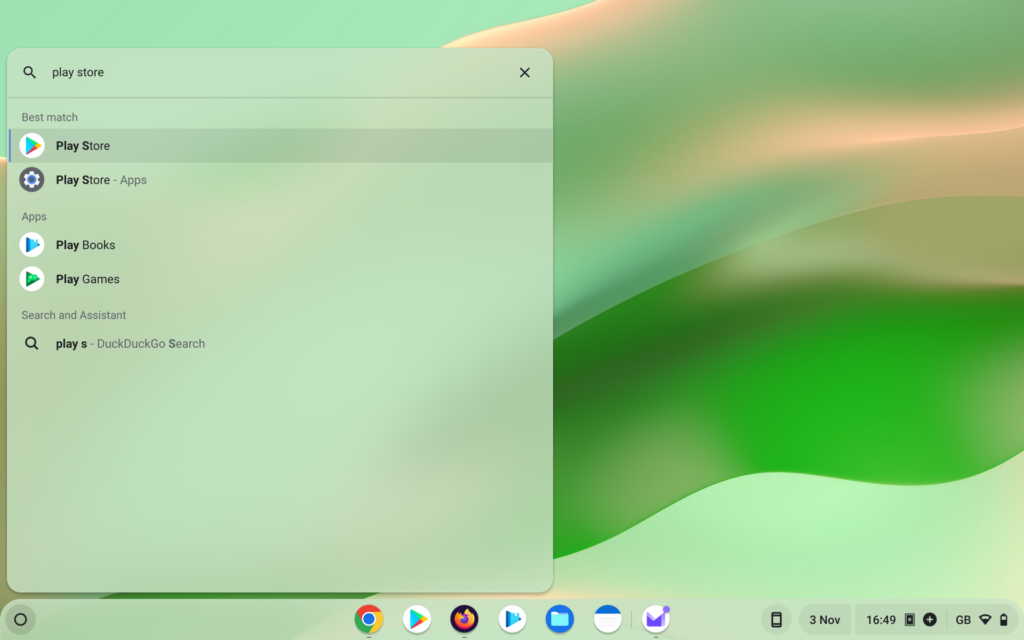This screenshot has width=1024, height=640.
Task: Open quick settings by clicking the 16:49 clock
Action: (880, 620)
